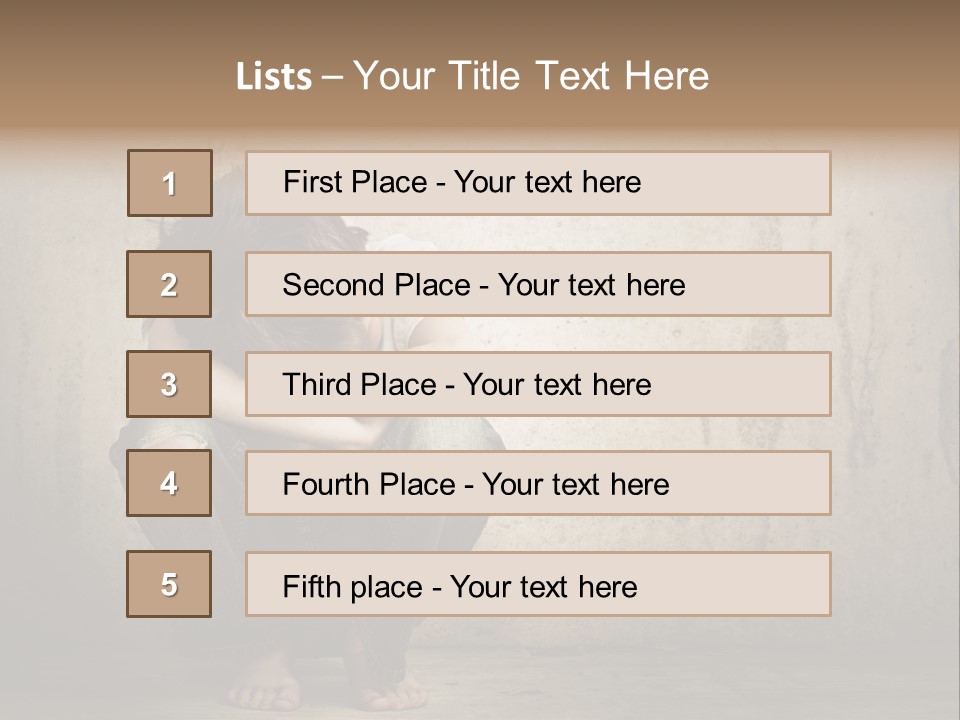Click "Your text here" in the Second Place row
Screen dimensions: 960x720
(591, 285)
